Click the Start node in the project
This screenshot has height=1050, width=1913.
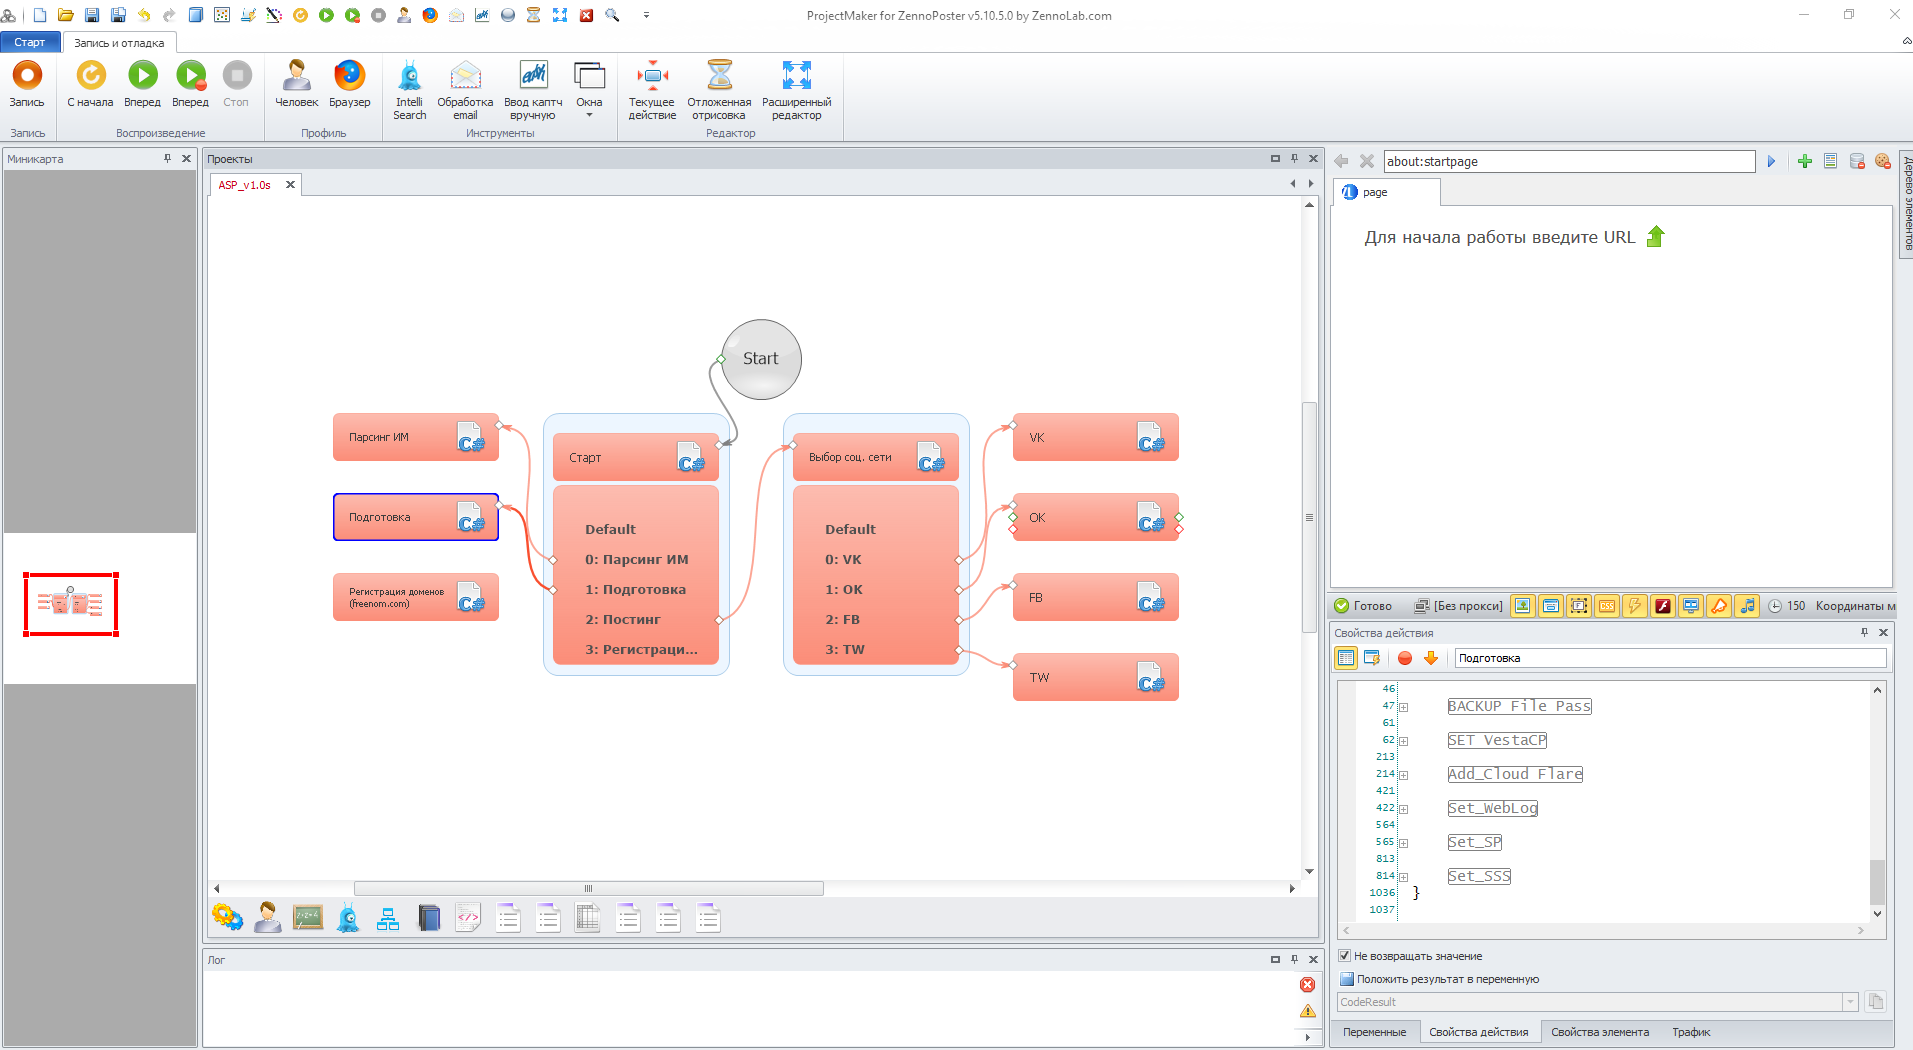coord(761,359)
